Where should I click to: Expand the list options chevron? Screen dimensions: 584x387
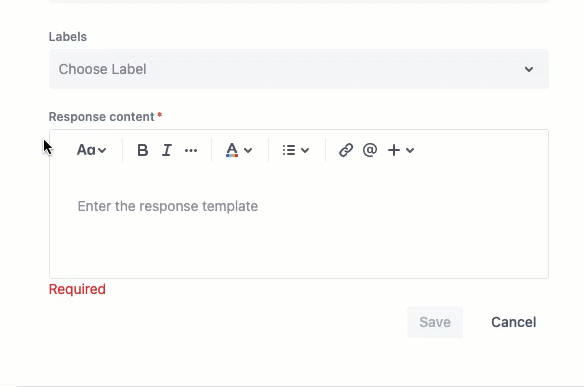pos(305,150)
